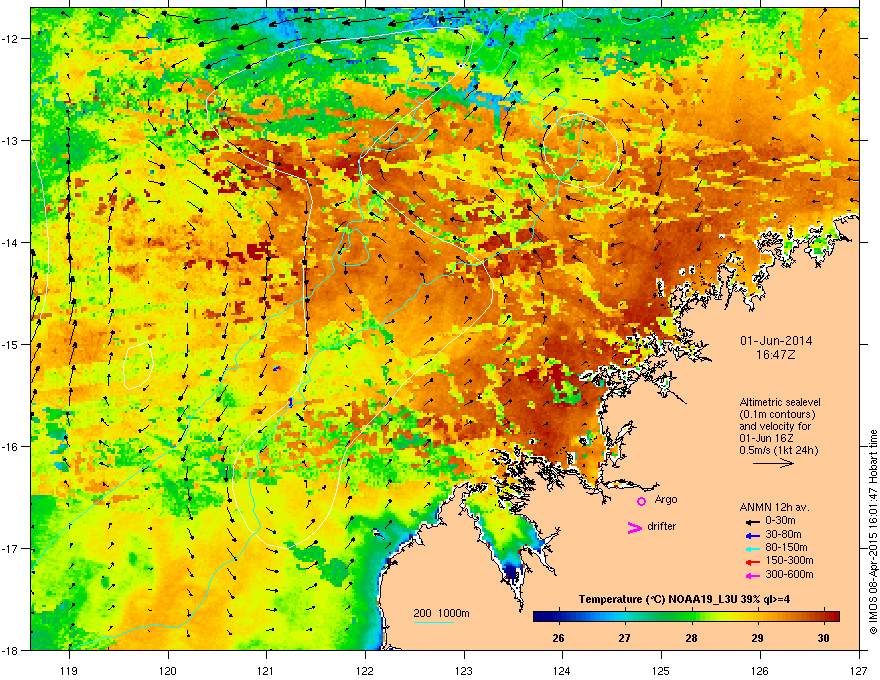Click the longitude label '122'

[x=365, y=670]
